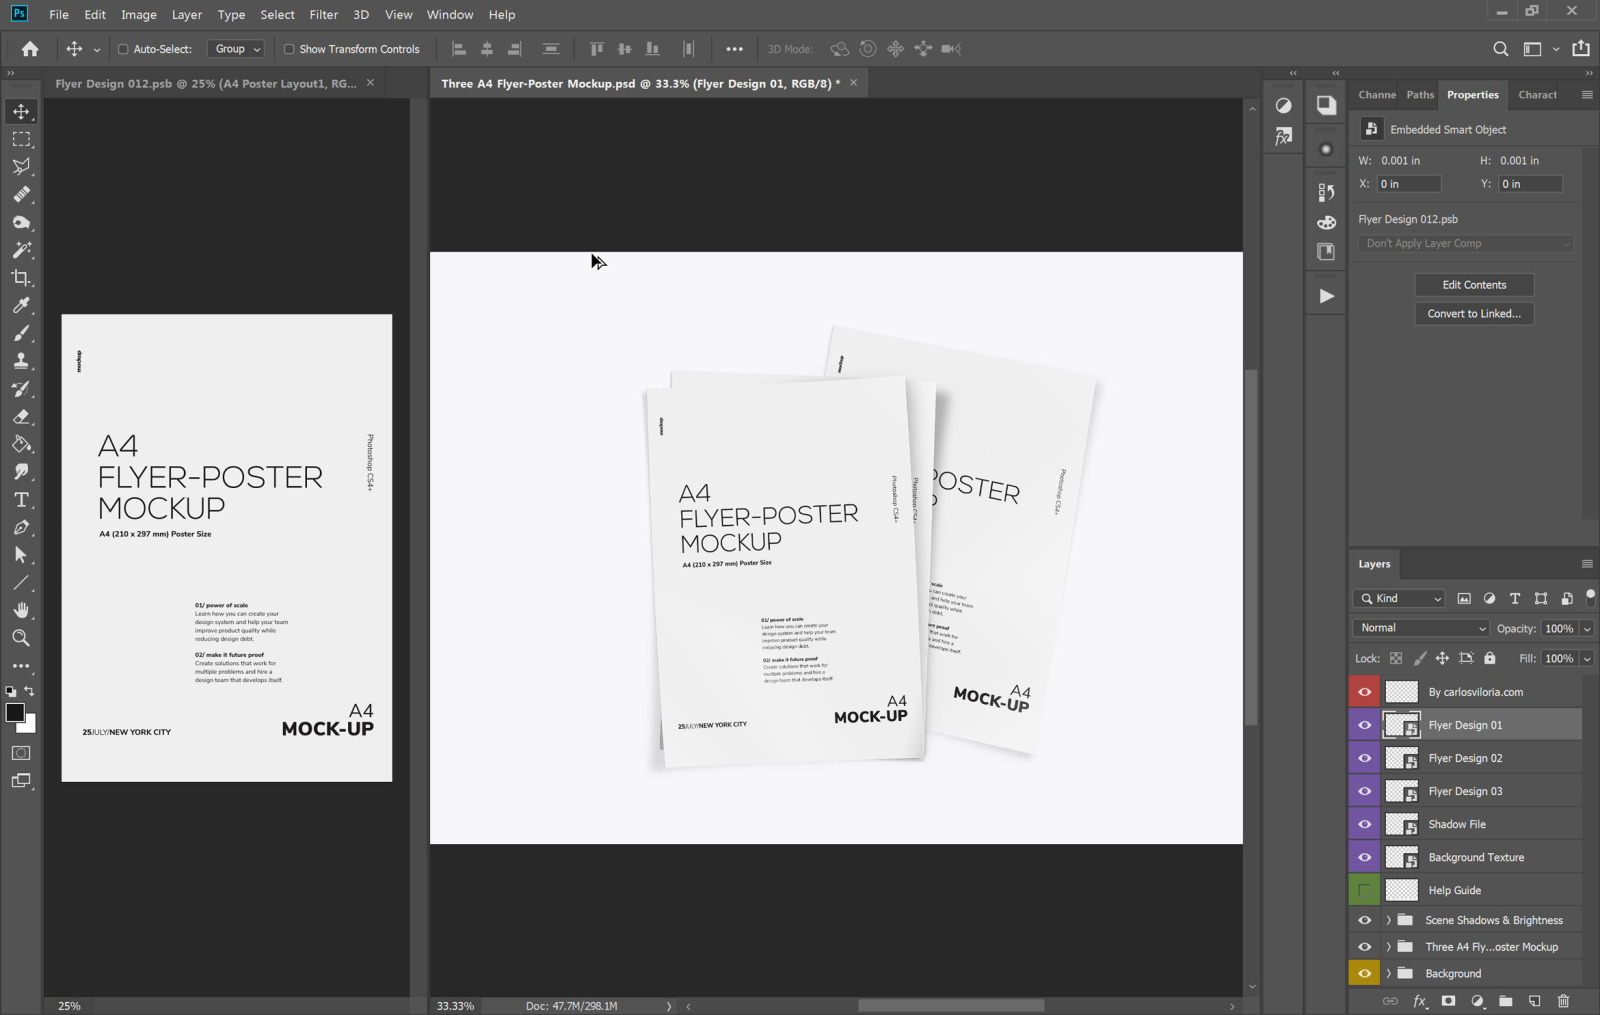This screenshot has height=1015, width=1600.
Task: Create new group folder icon
Action: (x=1506, y=1001)
